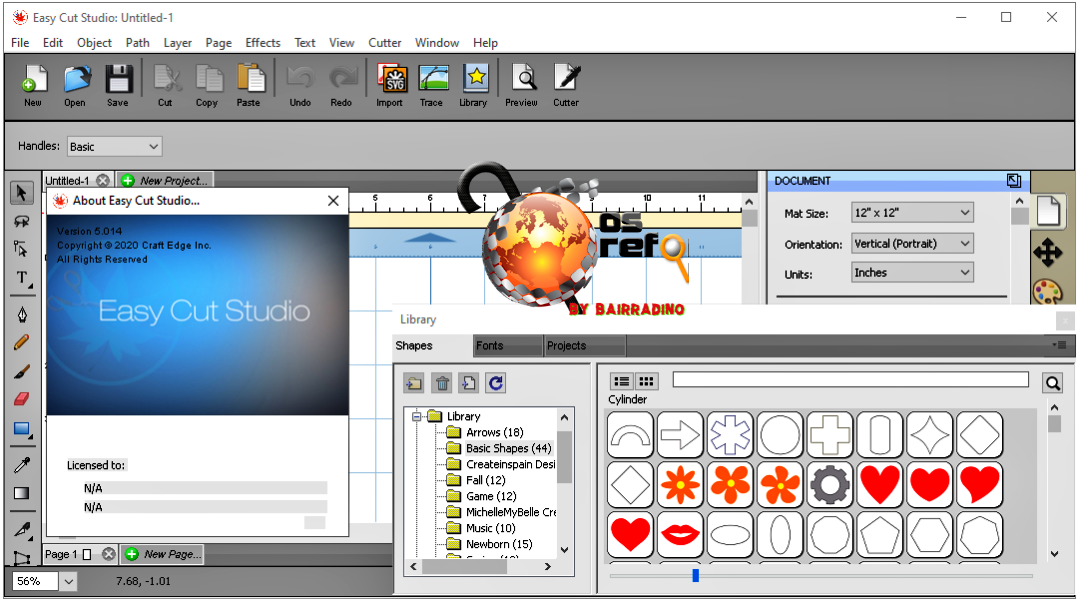Open the Path menu

coord(138,43)
